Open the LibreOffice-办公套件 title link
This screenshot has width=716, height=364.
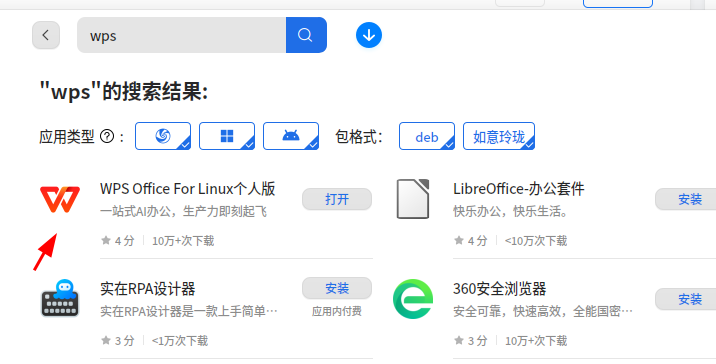(x=519, y=189)
